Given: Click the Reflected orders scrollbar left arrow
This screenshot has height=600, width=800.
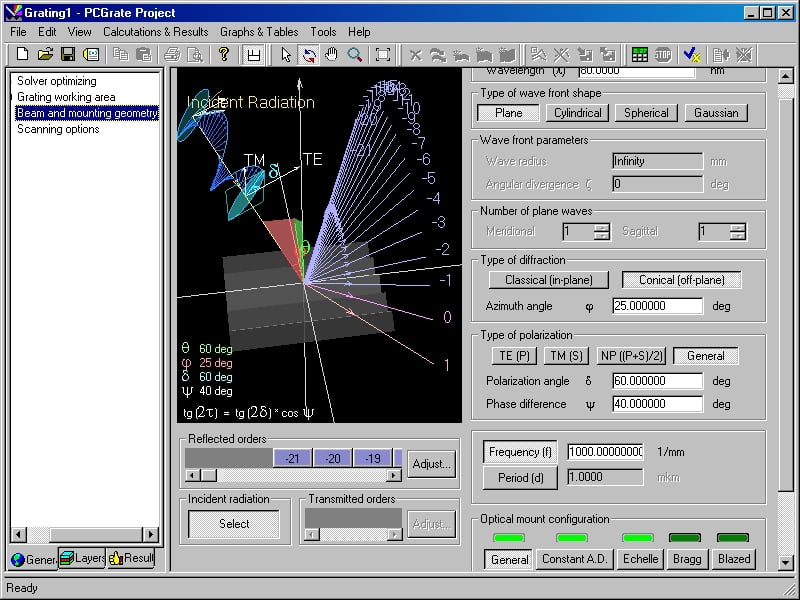Looking at the screenshot, I should (192, 476).
